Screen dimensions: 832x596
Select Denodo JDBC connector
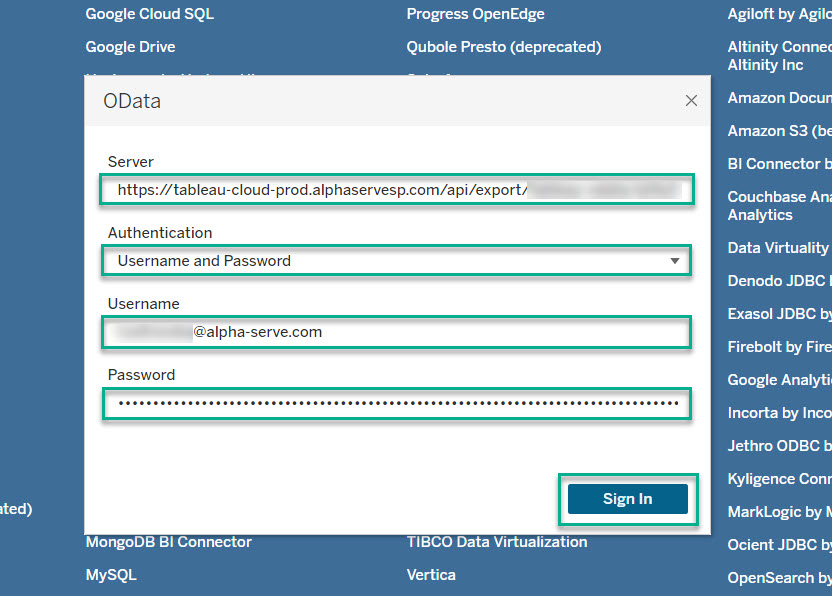tap(779, 281)
